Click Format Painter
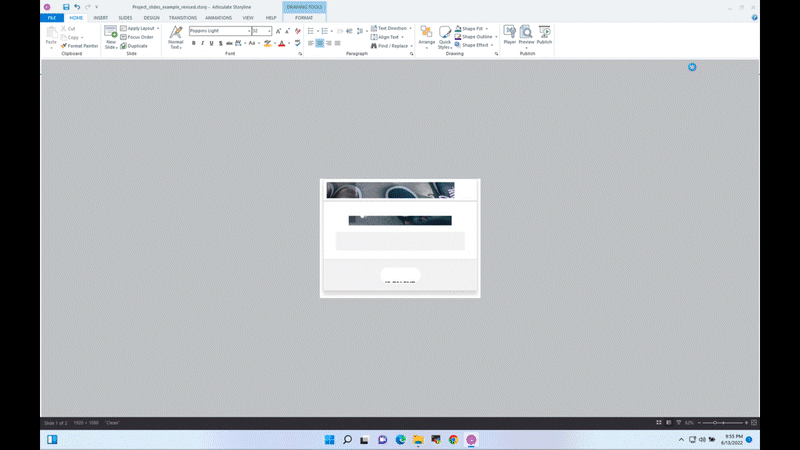The height and width of the screenshot is (450, 800). click(79, 46)
